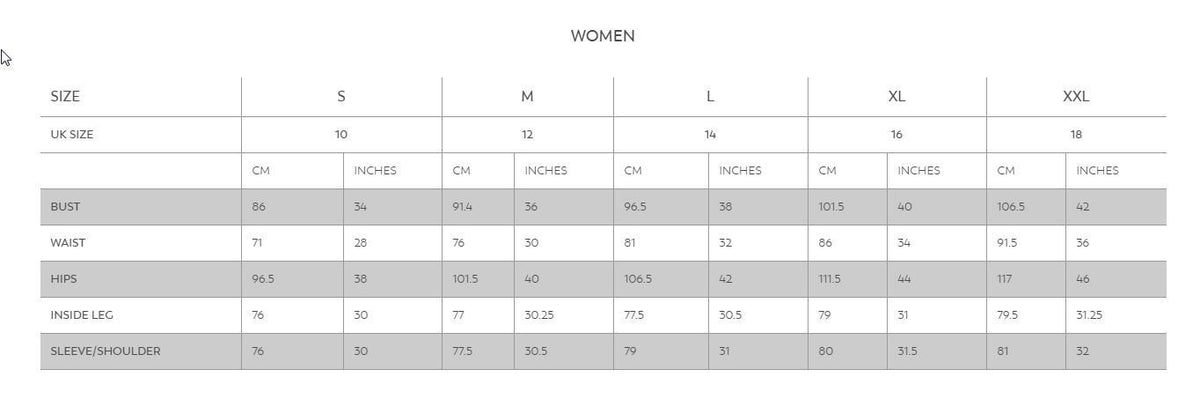1200x399 pixels.
Task: Select the L size column header
Action: point(710,97)
